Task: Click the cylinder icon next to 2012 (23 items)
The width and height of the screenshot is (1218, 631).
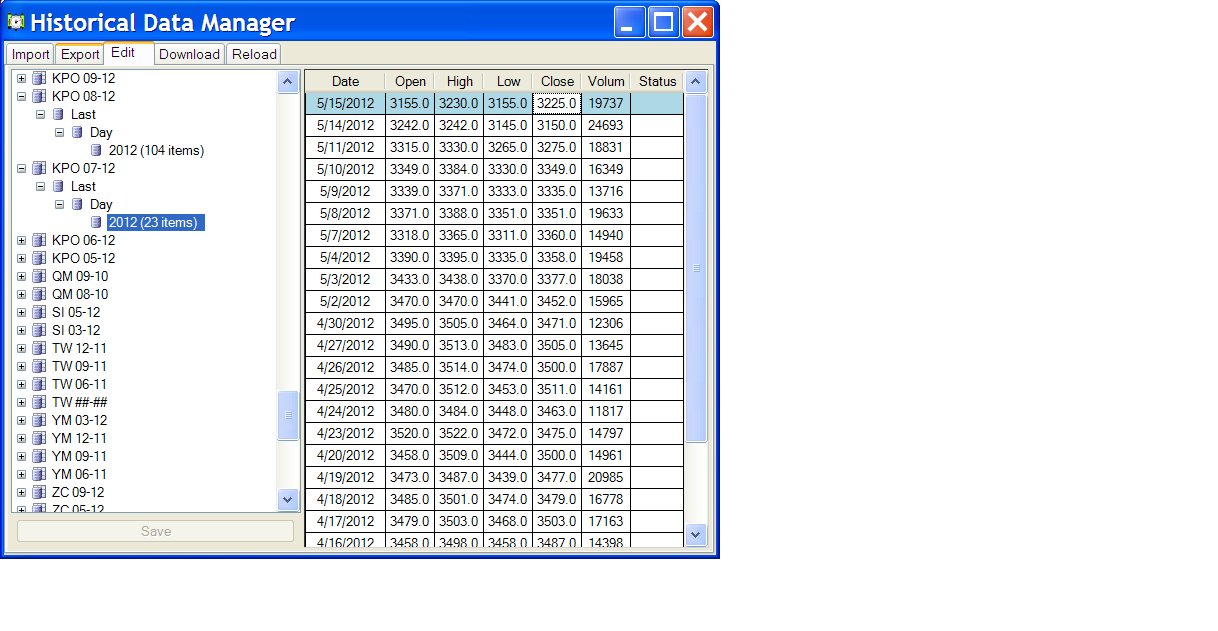Action: pyautogui.click(x=96, y=222)
